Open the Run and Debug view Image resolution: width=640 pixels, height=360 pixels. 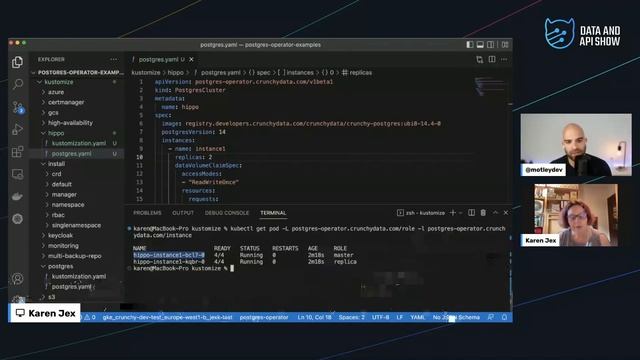18,129
